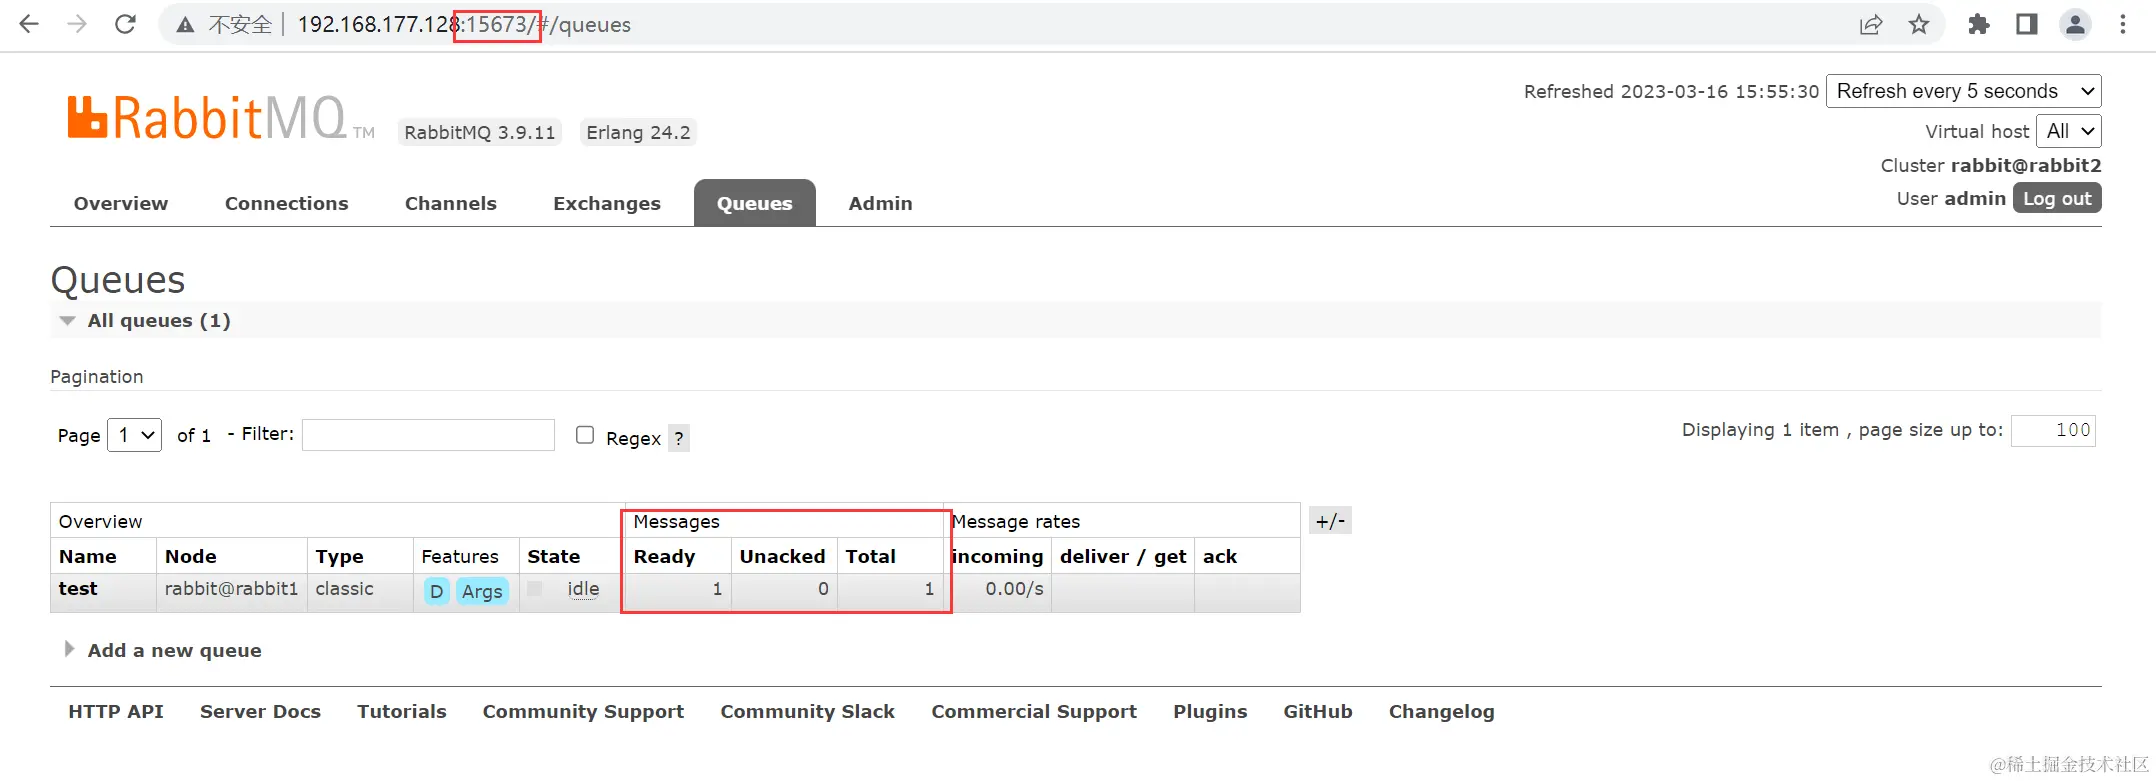
Task: Open the Page number dropdown
Action: point(134,435)
